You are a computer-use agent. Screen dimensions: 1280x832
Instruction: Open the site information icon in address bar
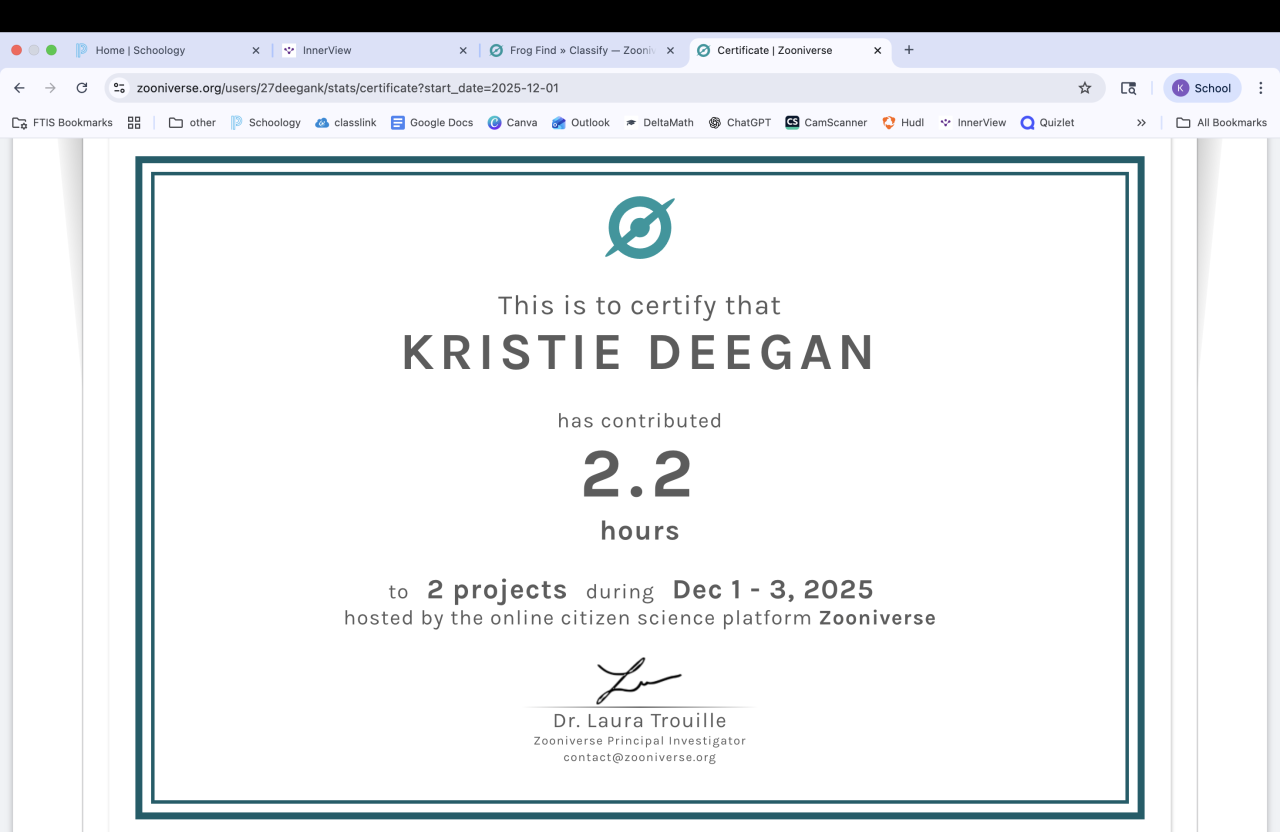point(120,88)
